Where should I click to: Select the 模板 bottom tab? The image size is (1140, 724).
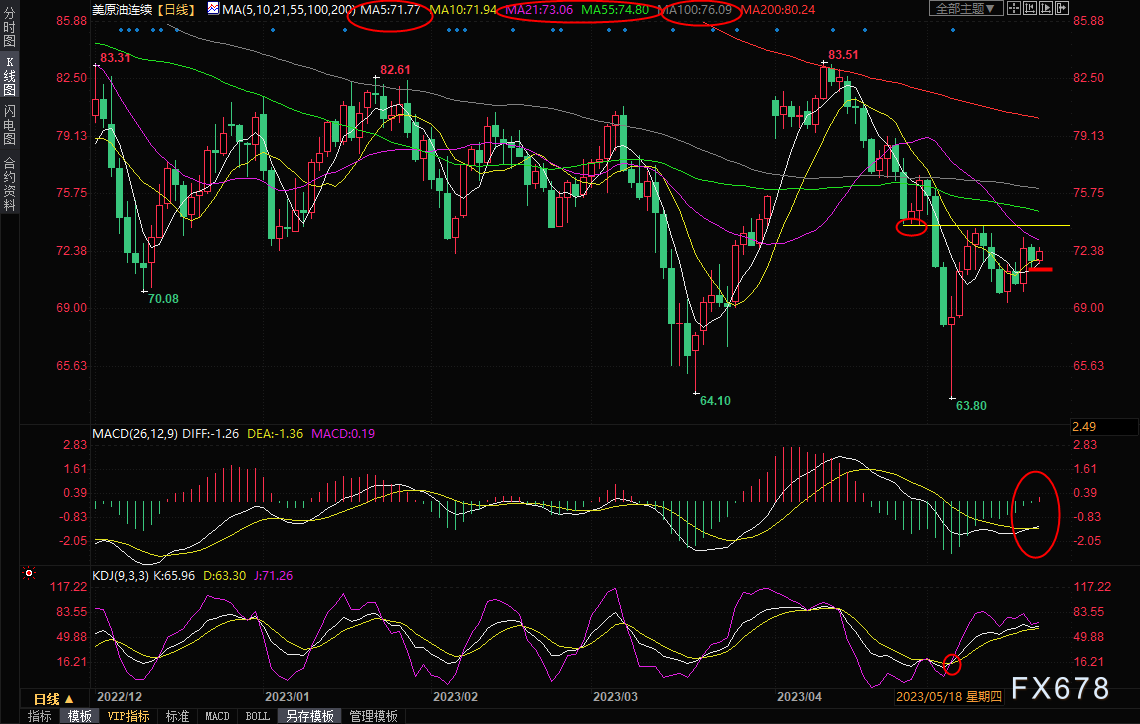79,716
